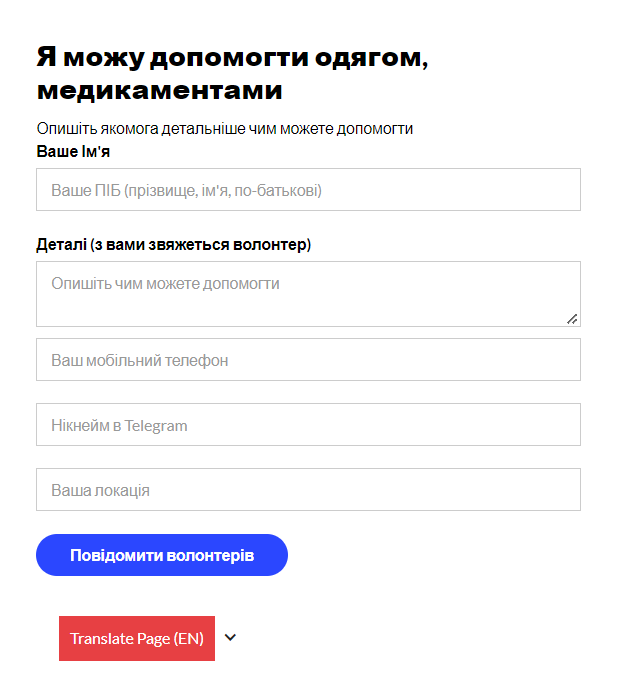Click the location text box above the submit button
The image size is (621, 699).
coord(308,490)
